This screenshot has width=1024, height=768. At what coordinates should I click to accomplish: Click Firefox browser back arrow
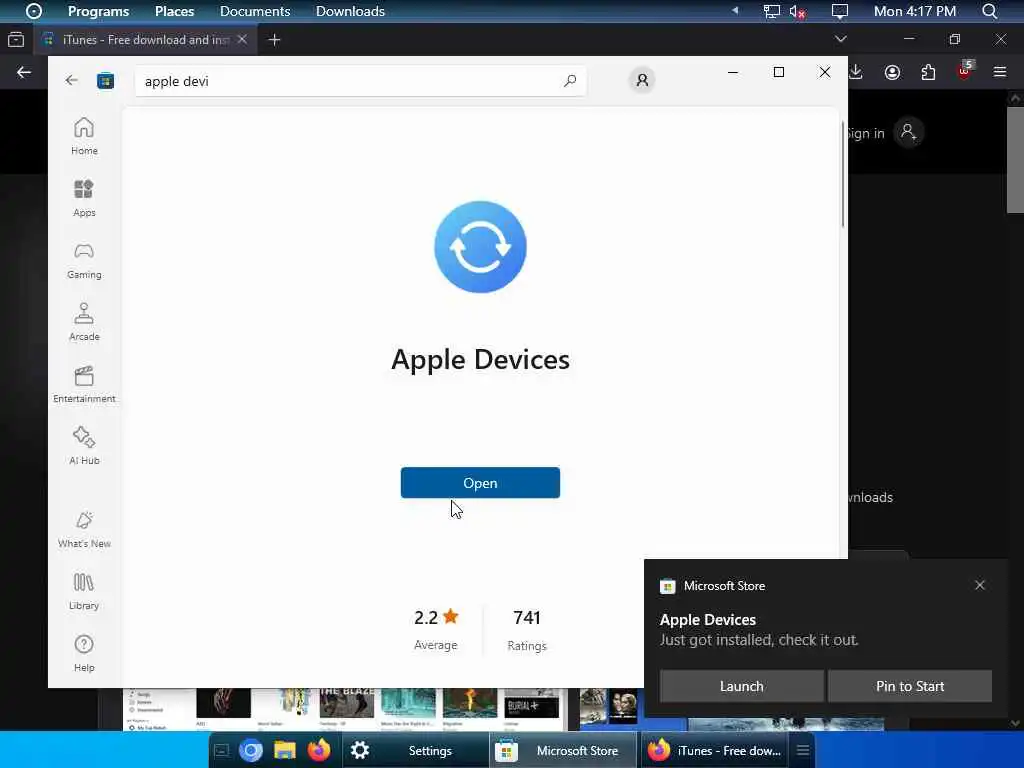[24, 72]
